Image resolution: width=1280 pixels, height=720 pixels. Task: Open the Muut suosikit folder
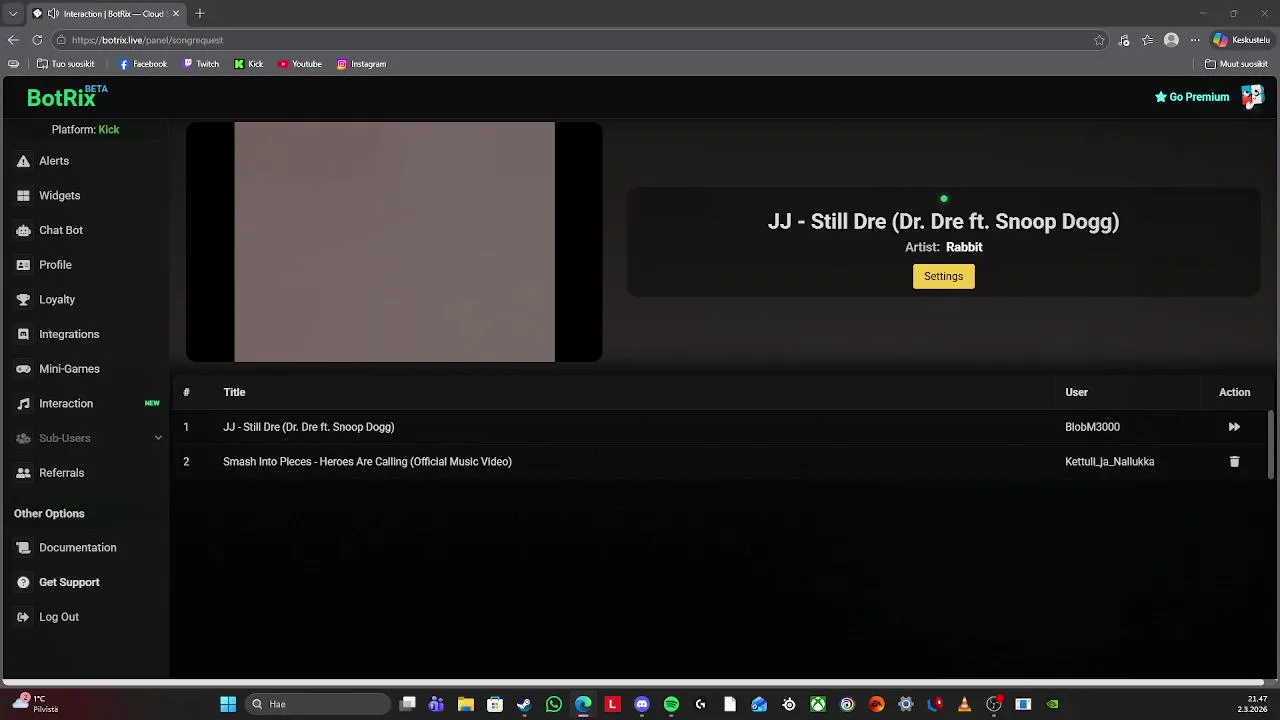[1237, 64]
